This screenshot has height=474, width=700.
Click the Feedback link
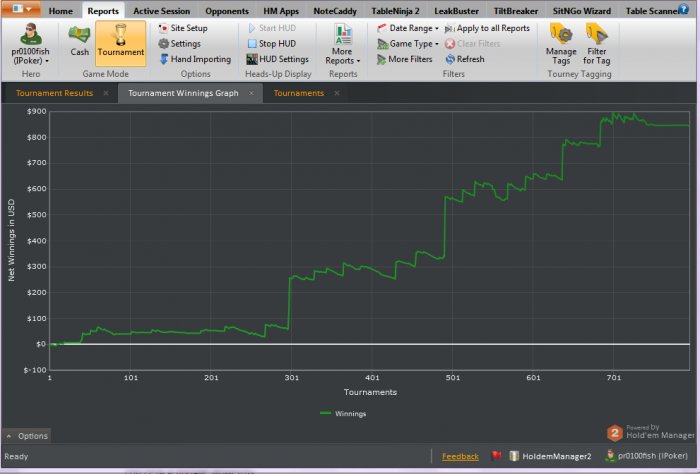coord(460,456)
